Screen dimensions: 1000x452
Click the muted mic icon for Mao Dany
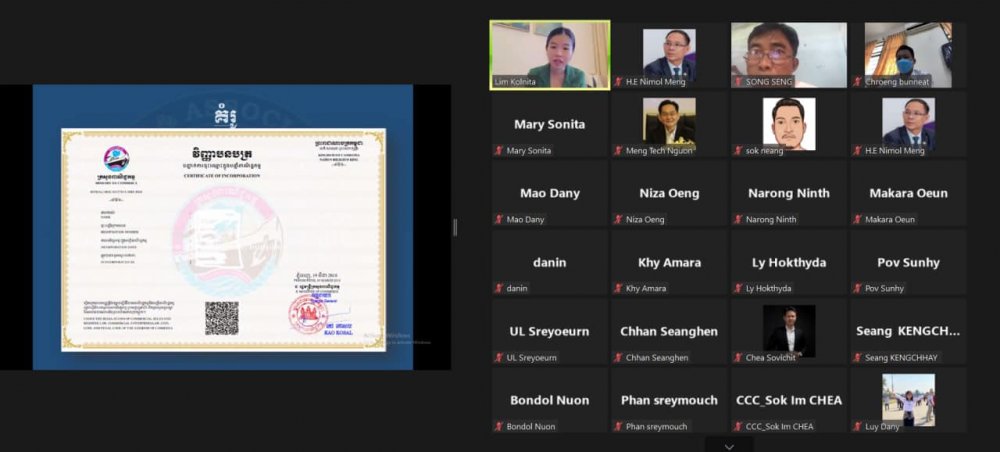tap(499, 220)
